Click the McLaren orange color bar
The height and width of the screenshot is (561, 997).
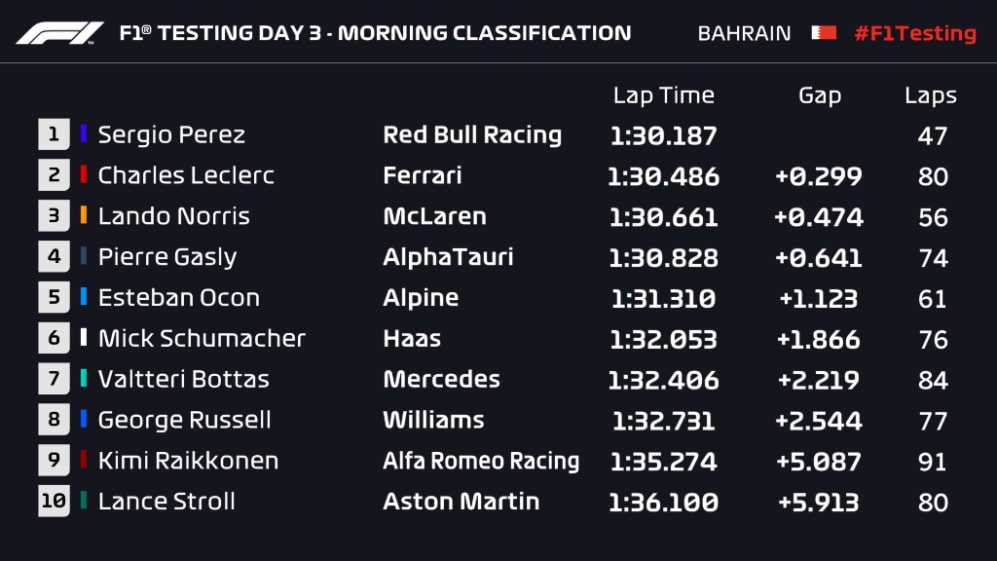[83, 216]
